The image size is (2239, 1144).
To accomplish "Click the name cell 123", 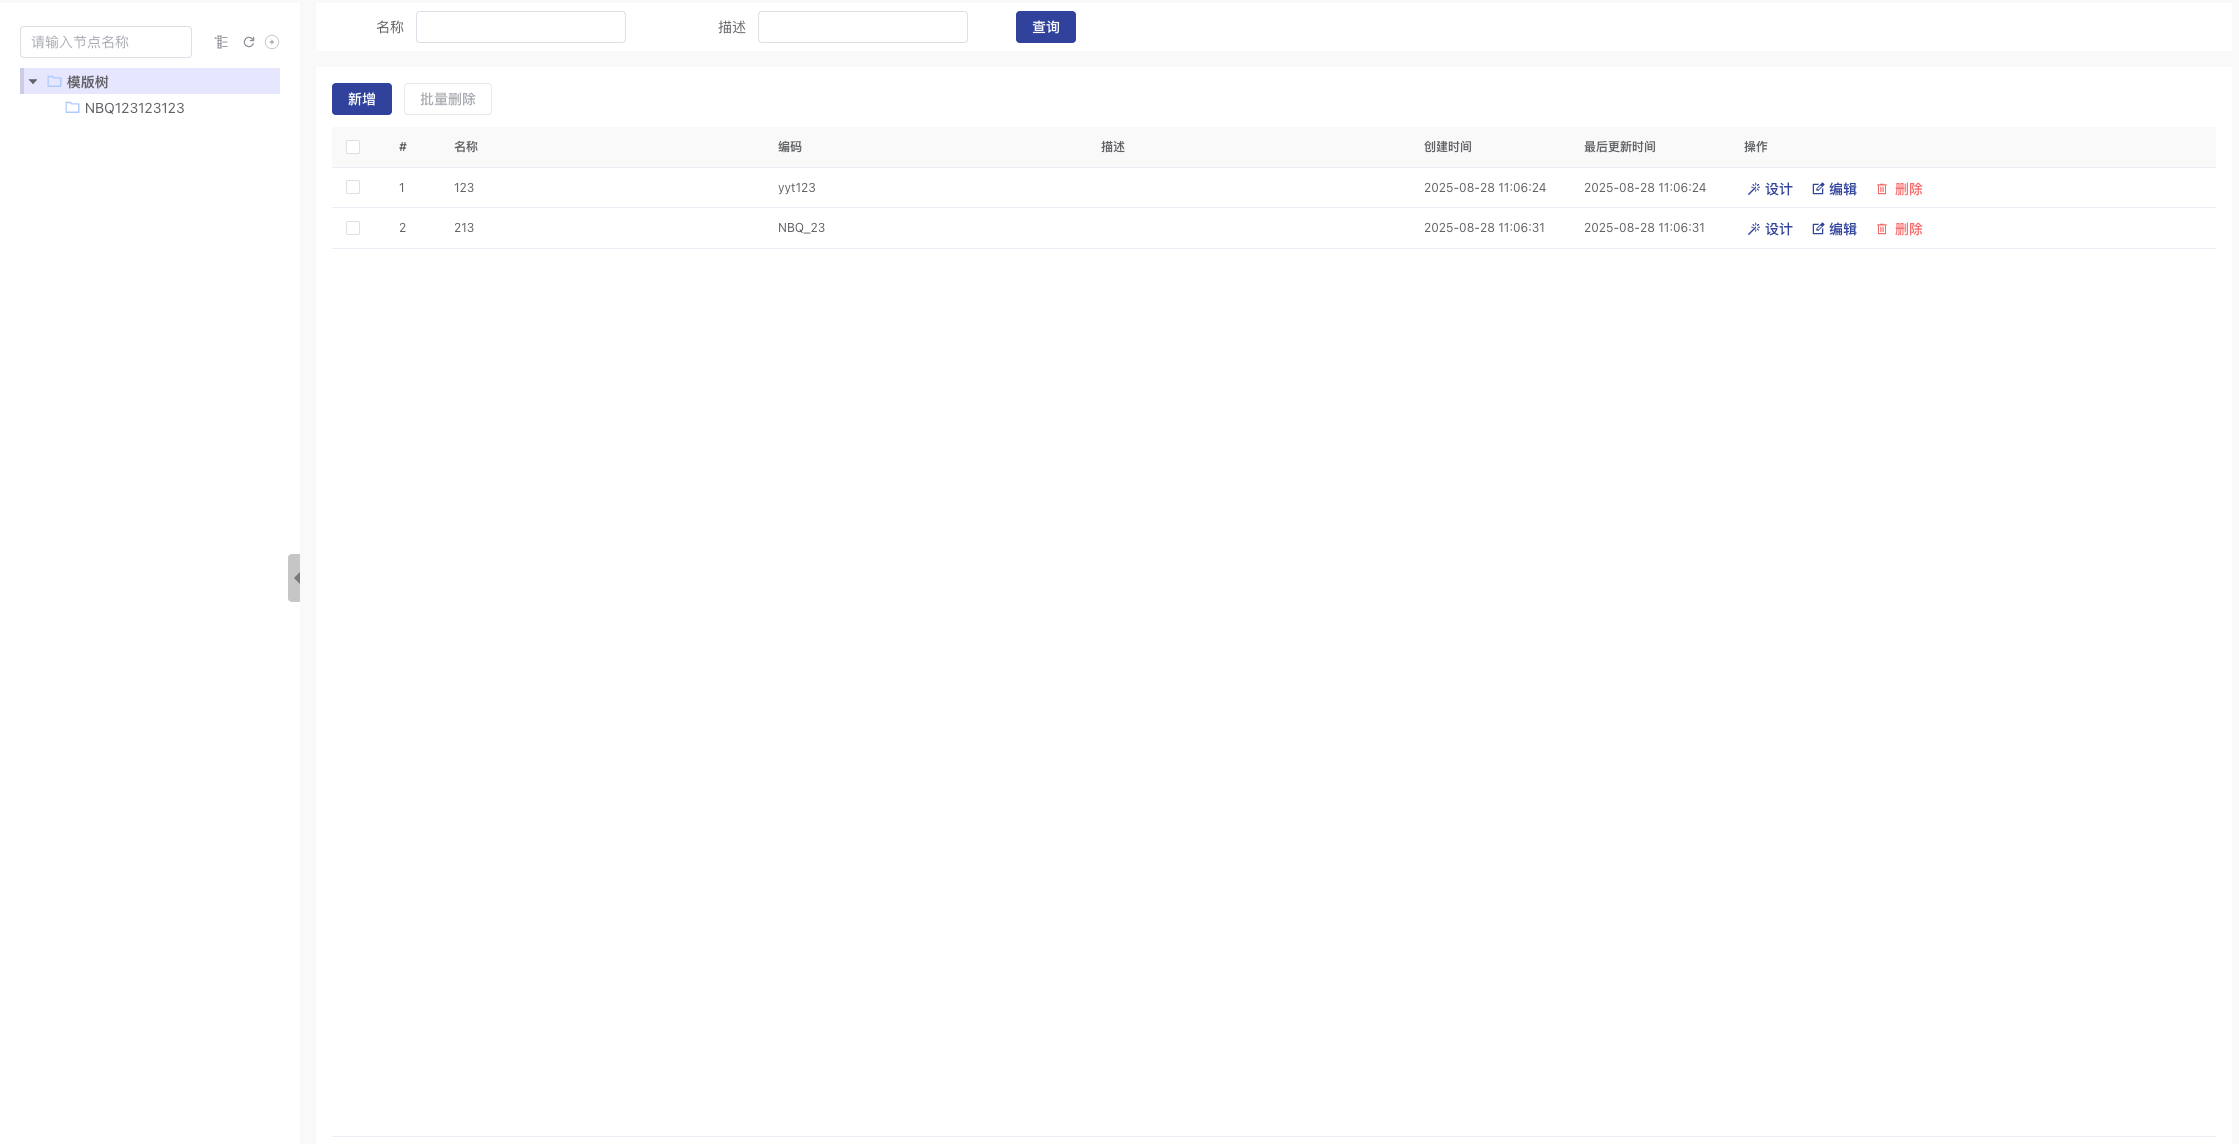I will pos(464,188).
